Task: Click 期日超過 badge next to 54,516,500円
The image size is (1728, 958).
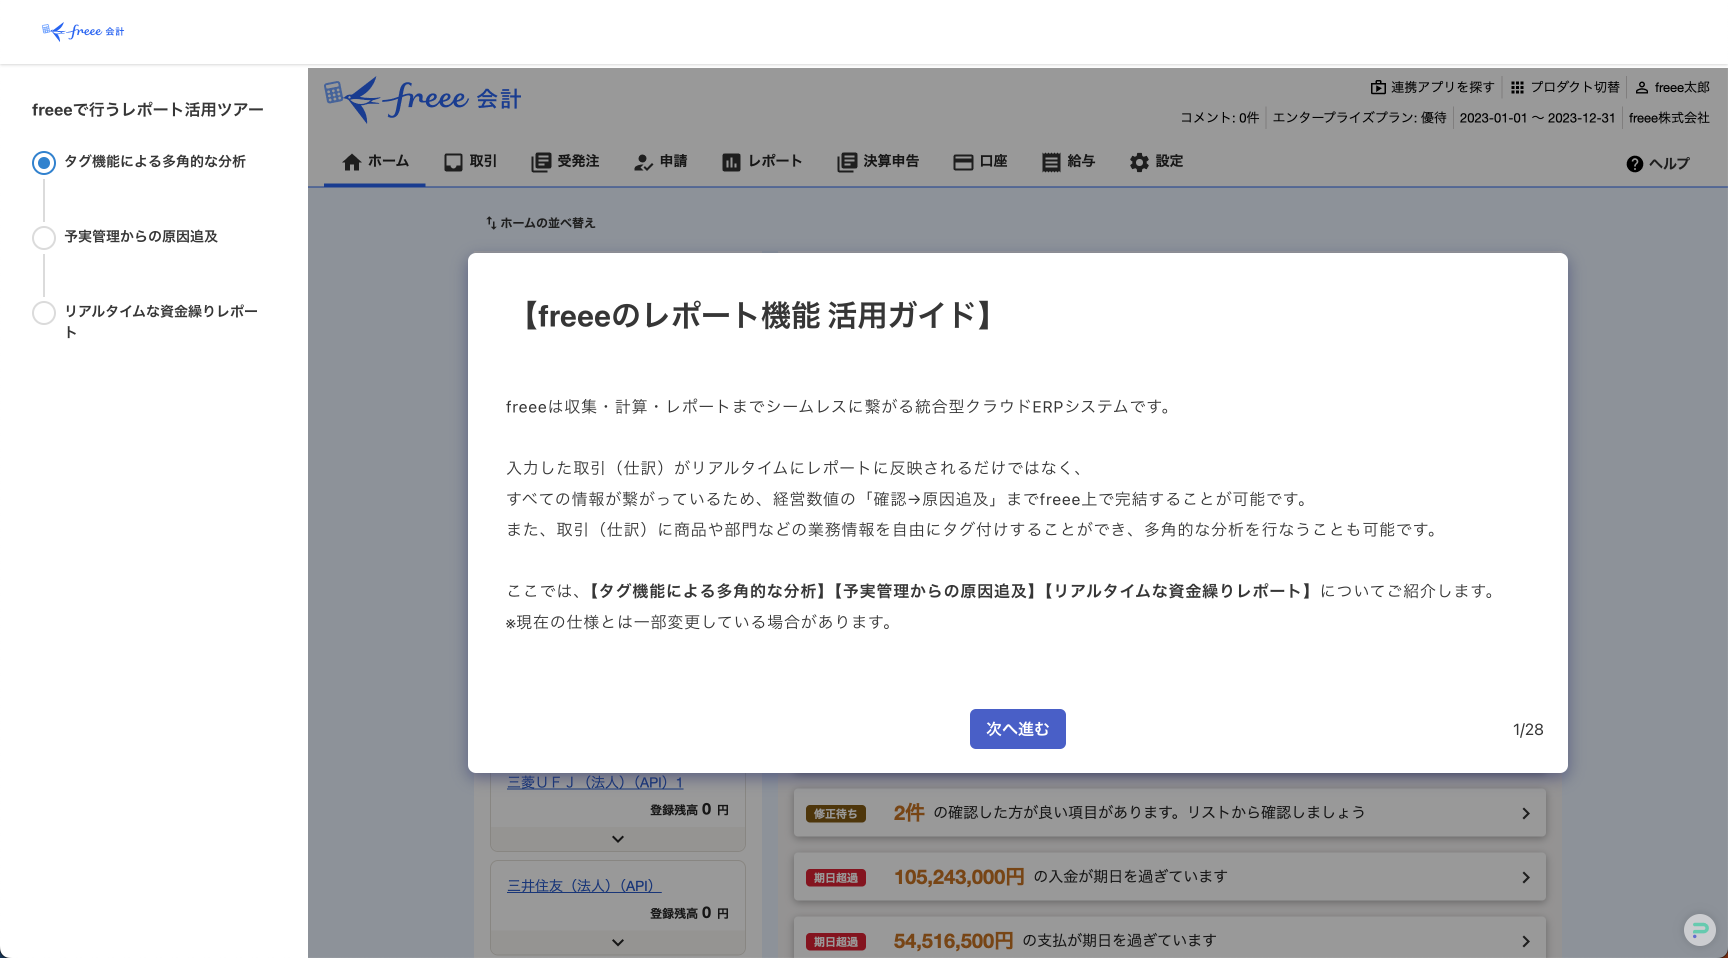Action: (836, 942)
